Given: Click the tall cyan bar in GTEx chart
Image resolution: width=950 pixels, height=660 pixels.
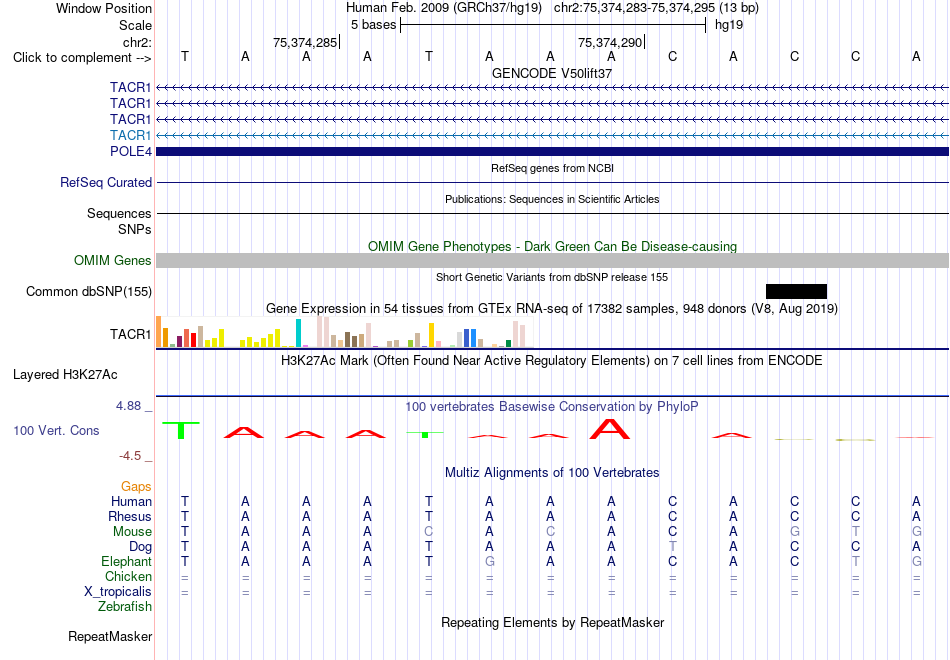Looking at the screenshot, I should point(298,333).
